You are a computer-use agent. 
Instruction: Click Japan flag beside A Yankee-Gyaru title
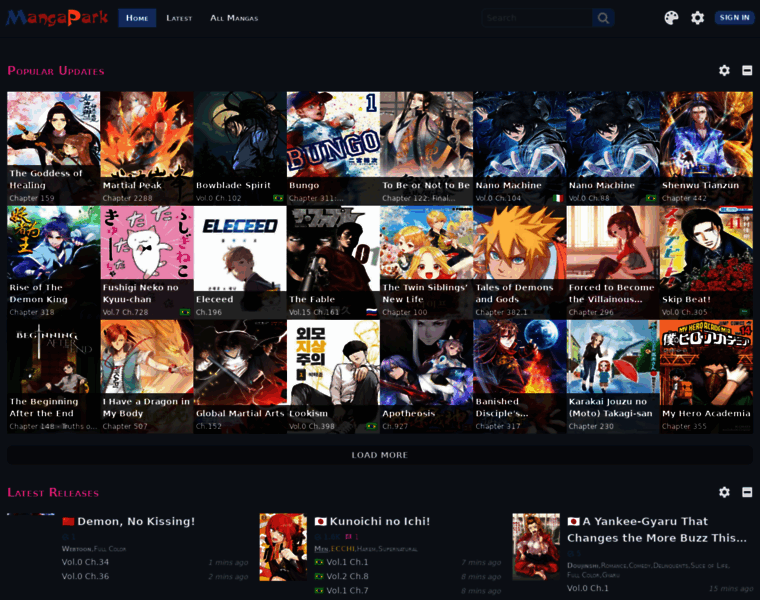click(x=573, y=521)
